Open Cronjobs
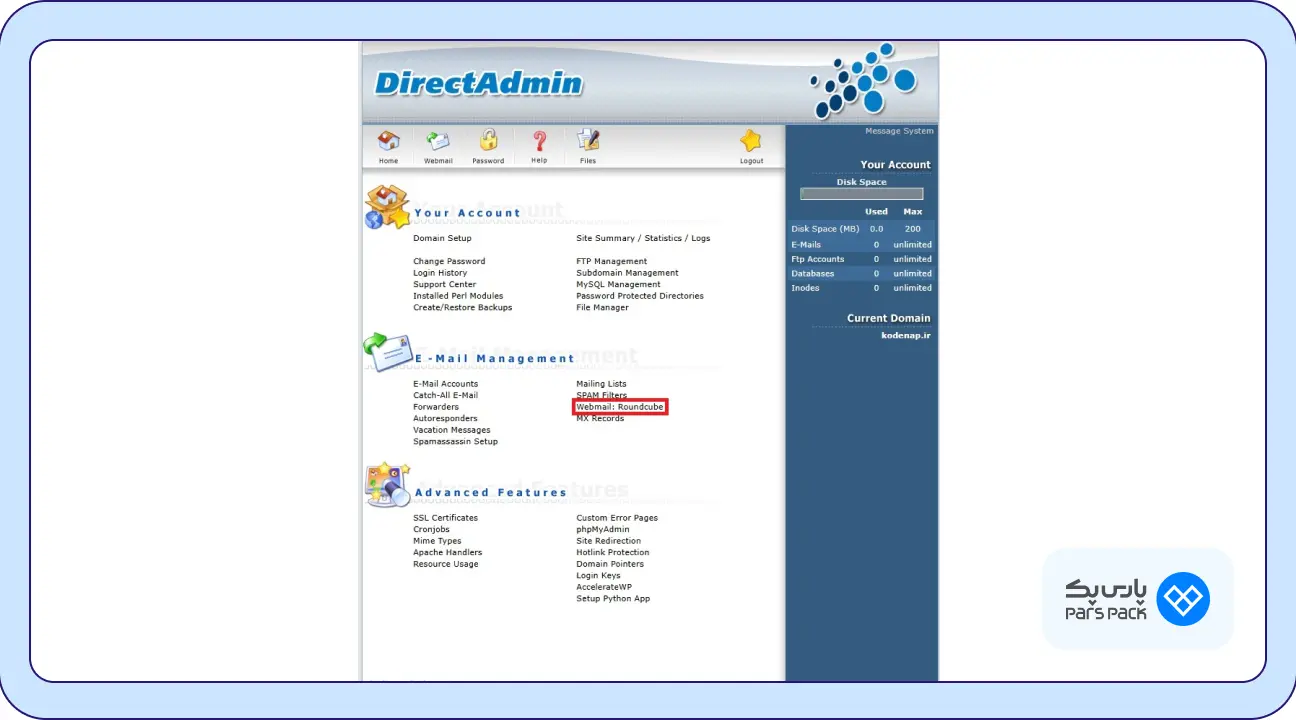 tap(431, 529)
